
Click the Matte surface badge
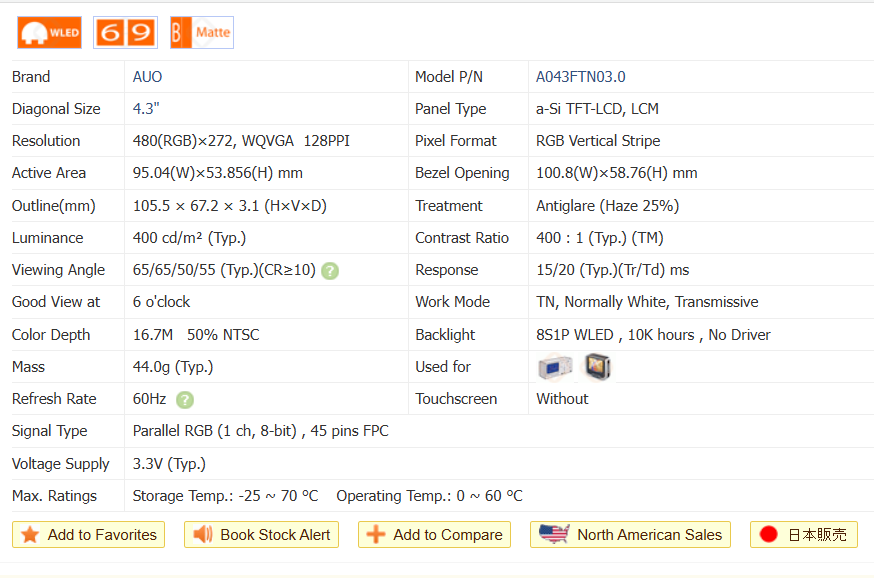(x=201, y=33)
